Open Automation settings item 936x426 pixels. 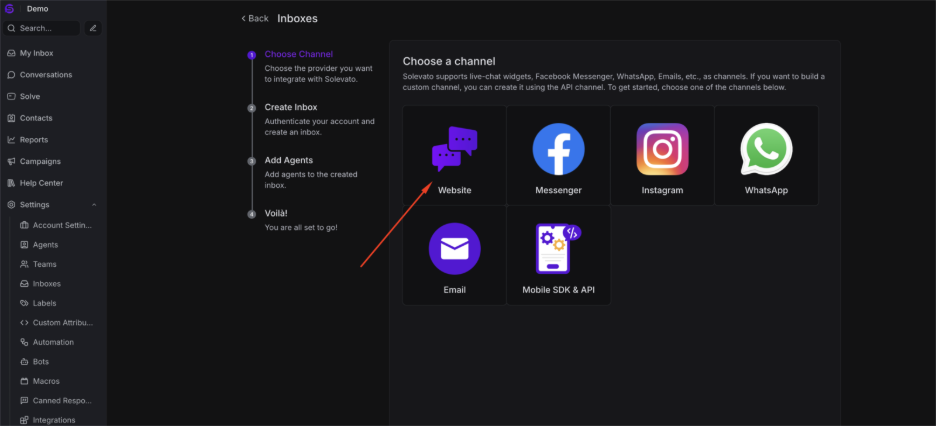pyautogui.click(x=53, y=342)
